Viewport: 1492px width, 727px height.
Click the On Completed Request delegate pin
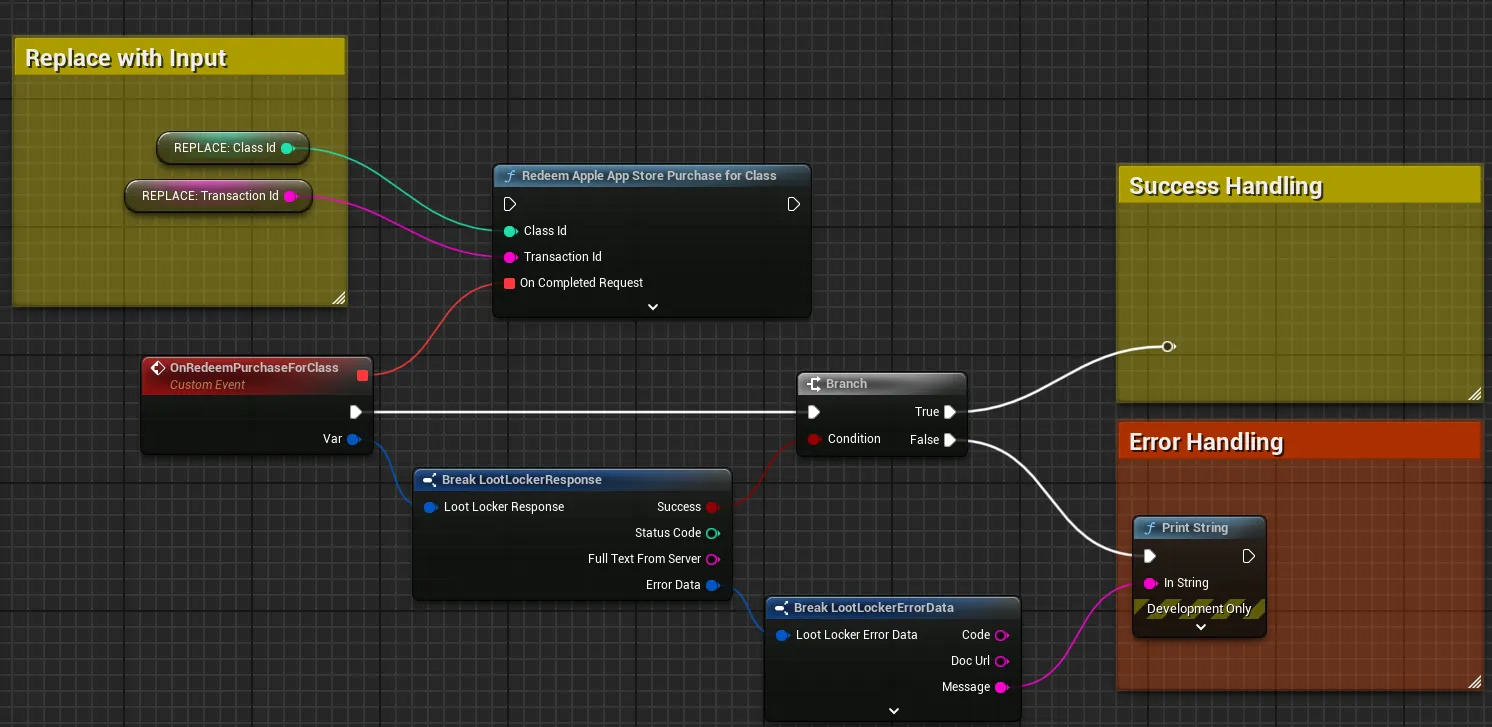point(509,283)
